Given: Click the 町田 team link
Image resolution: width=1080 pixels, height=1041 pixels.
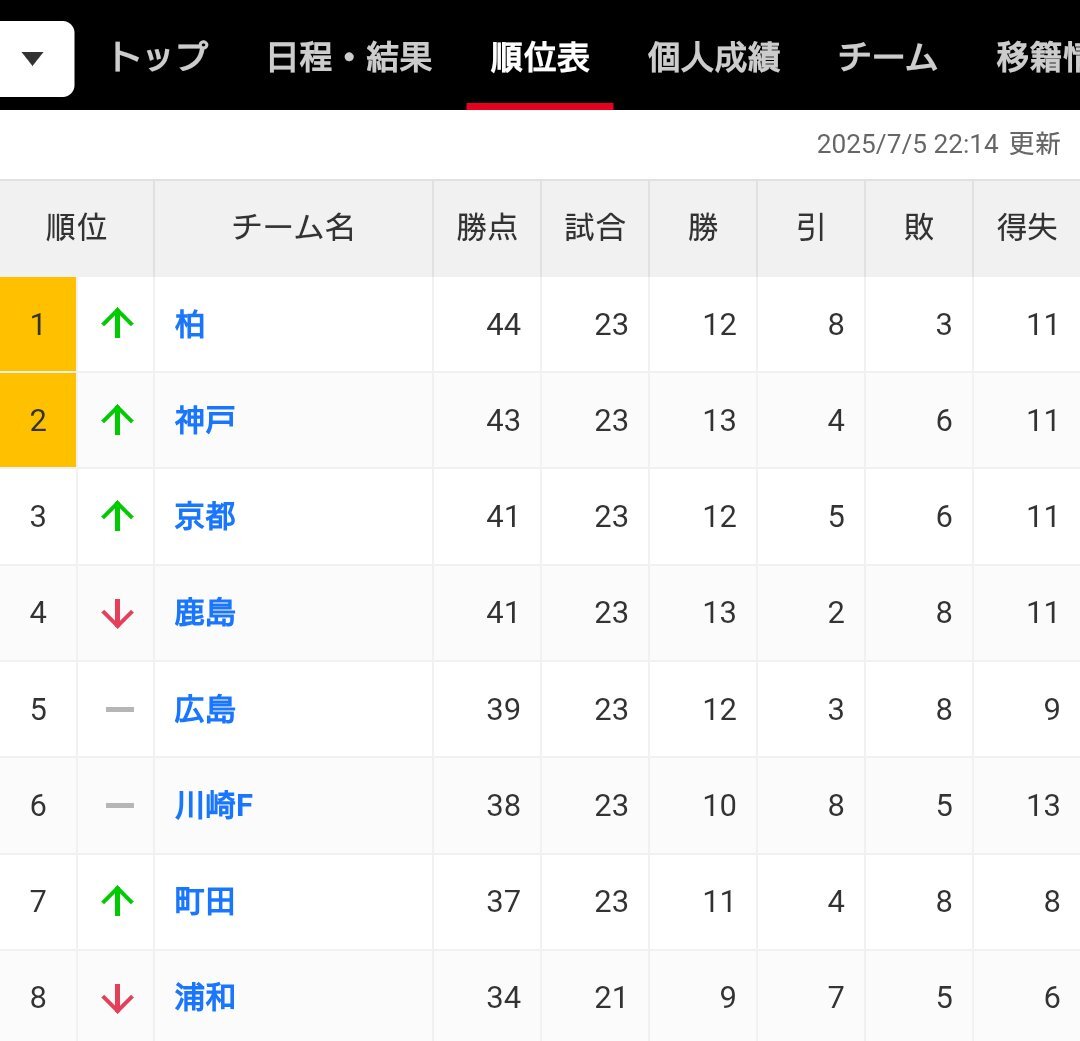Looking at the screenshot, I should 205,901.
